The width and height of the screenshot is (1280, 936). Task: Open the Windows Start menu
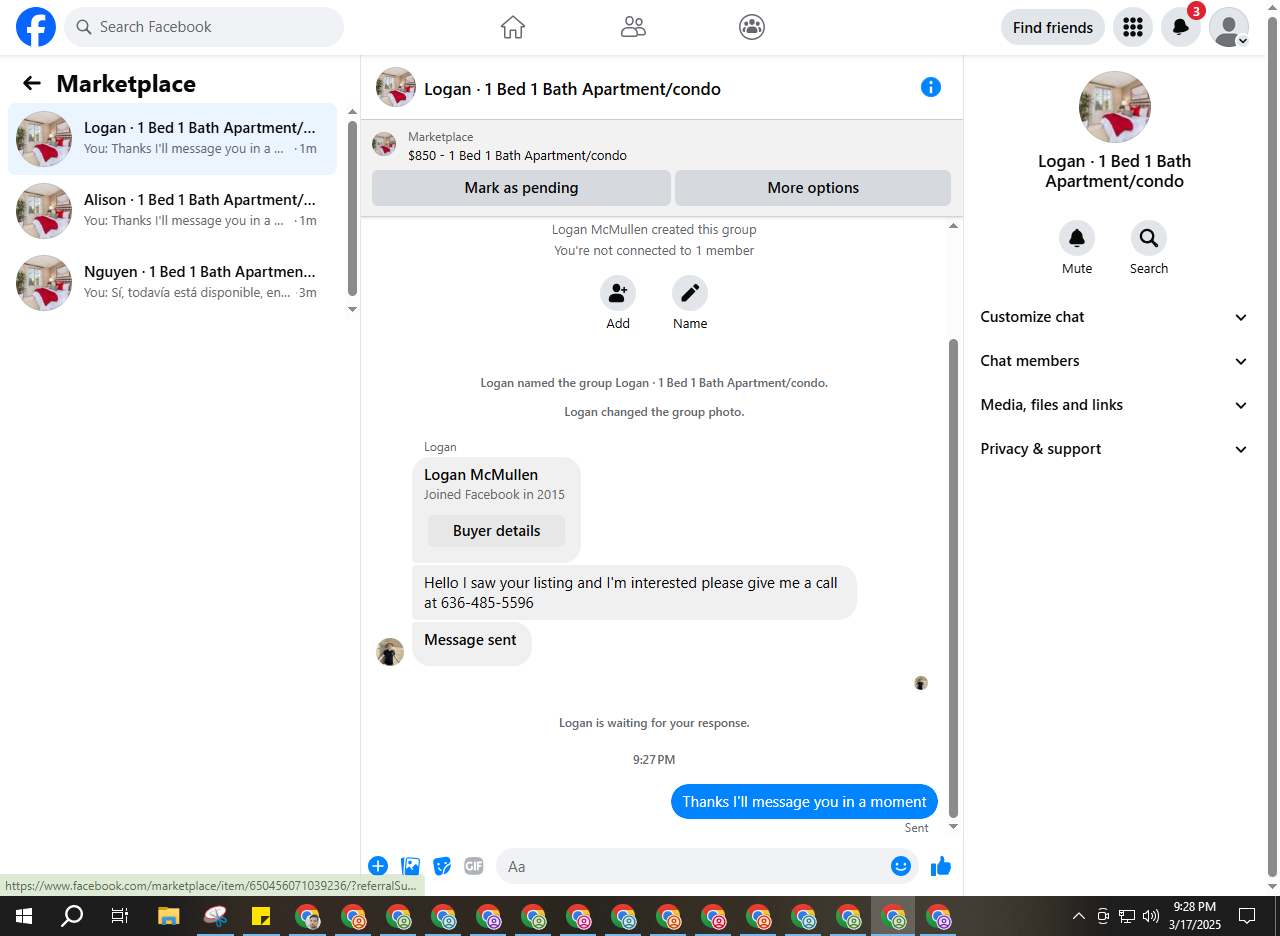23,916
